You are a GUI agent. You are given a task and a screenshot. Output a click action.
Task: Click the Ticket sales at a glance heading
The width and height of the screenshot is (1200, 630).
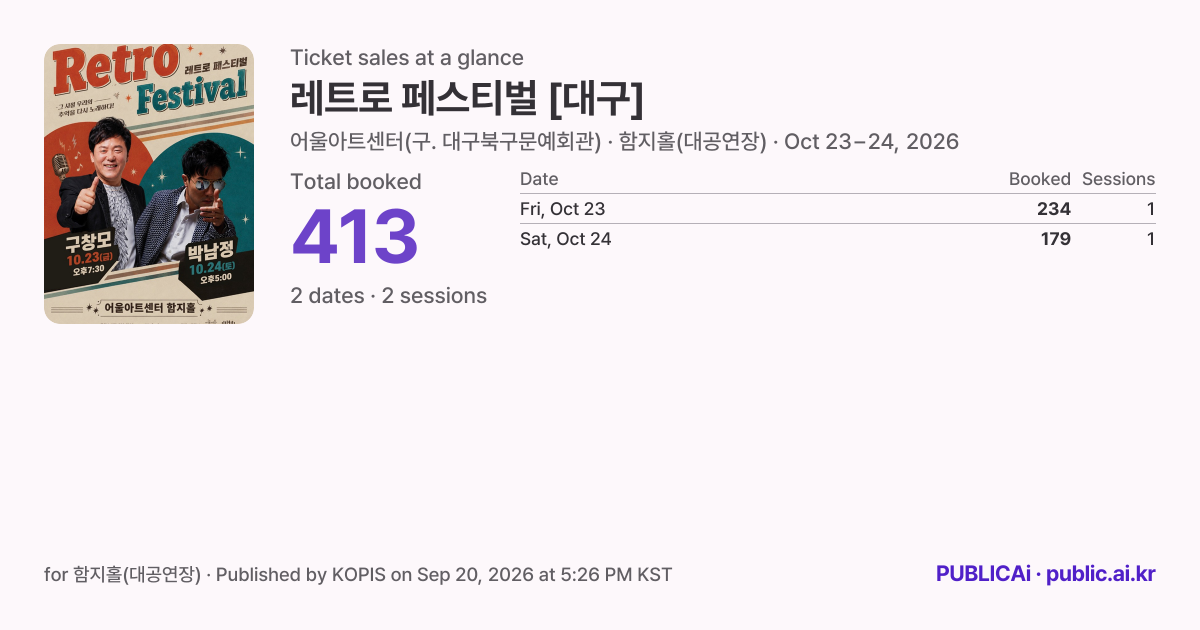(x=407, y=58)
